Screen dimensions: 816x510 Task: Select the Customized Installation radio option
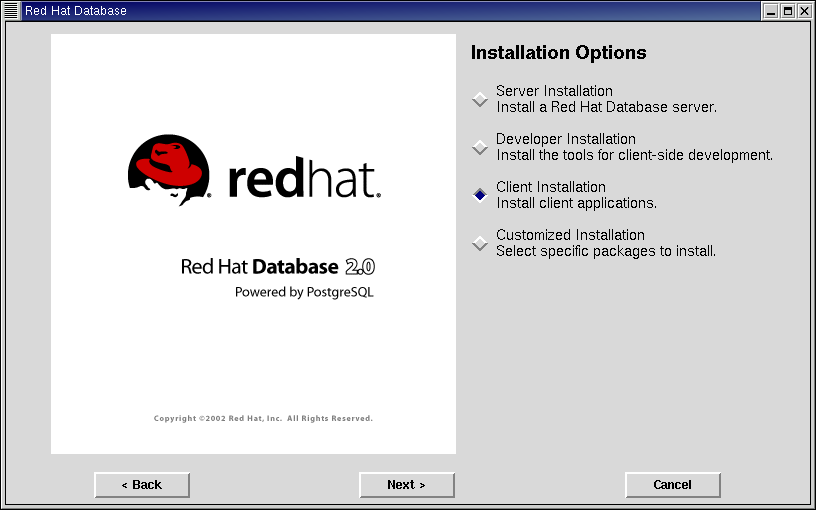tap(480, 244)
